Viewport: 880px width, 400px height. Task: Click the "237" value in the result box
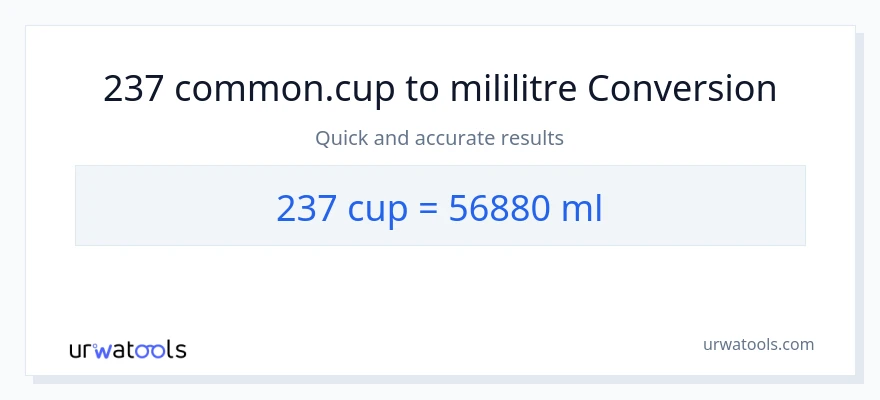[306, 207]
